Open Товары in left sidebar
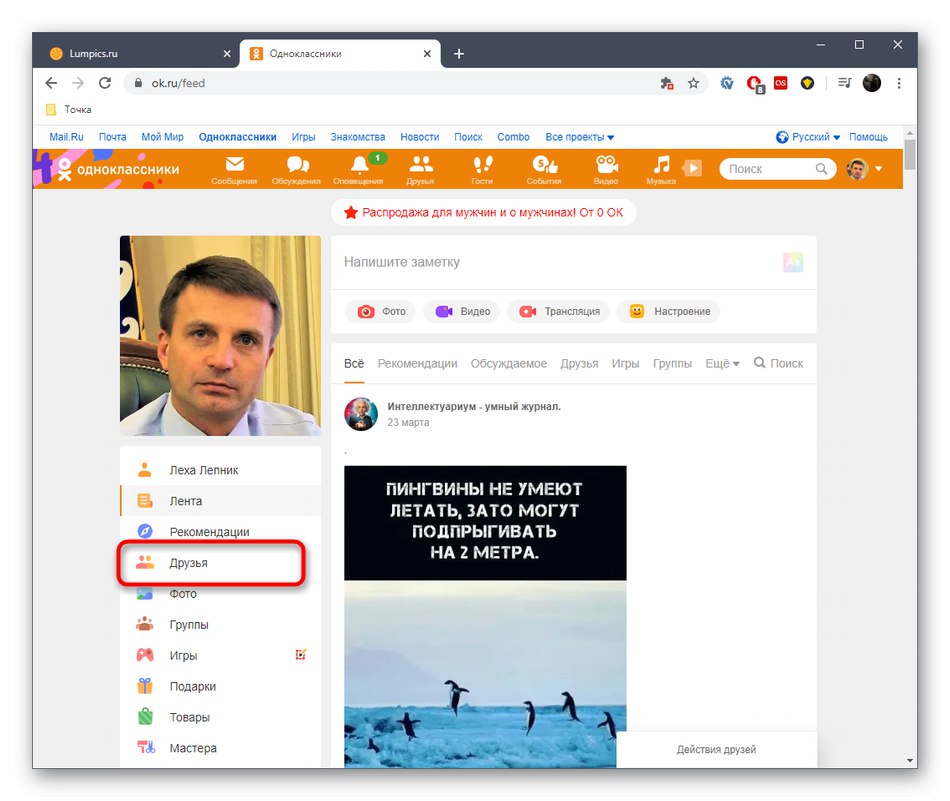 tap(221, 717)
